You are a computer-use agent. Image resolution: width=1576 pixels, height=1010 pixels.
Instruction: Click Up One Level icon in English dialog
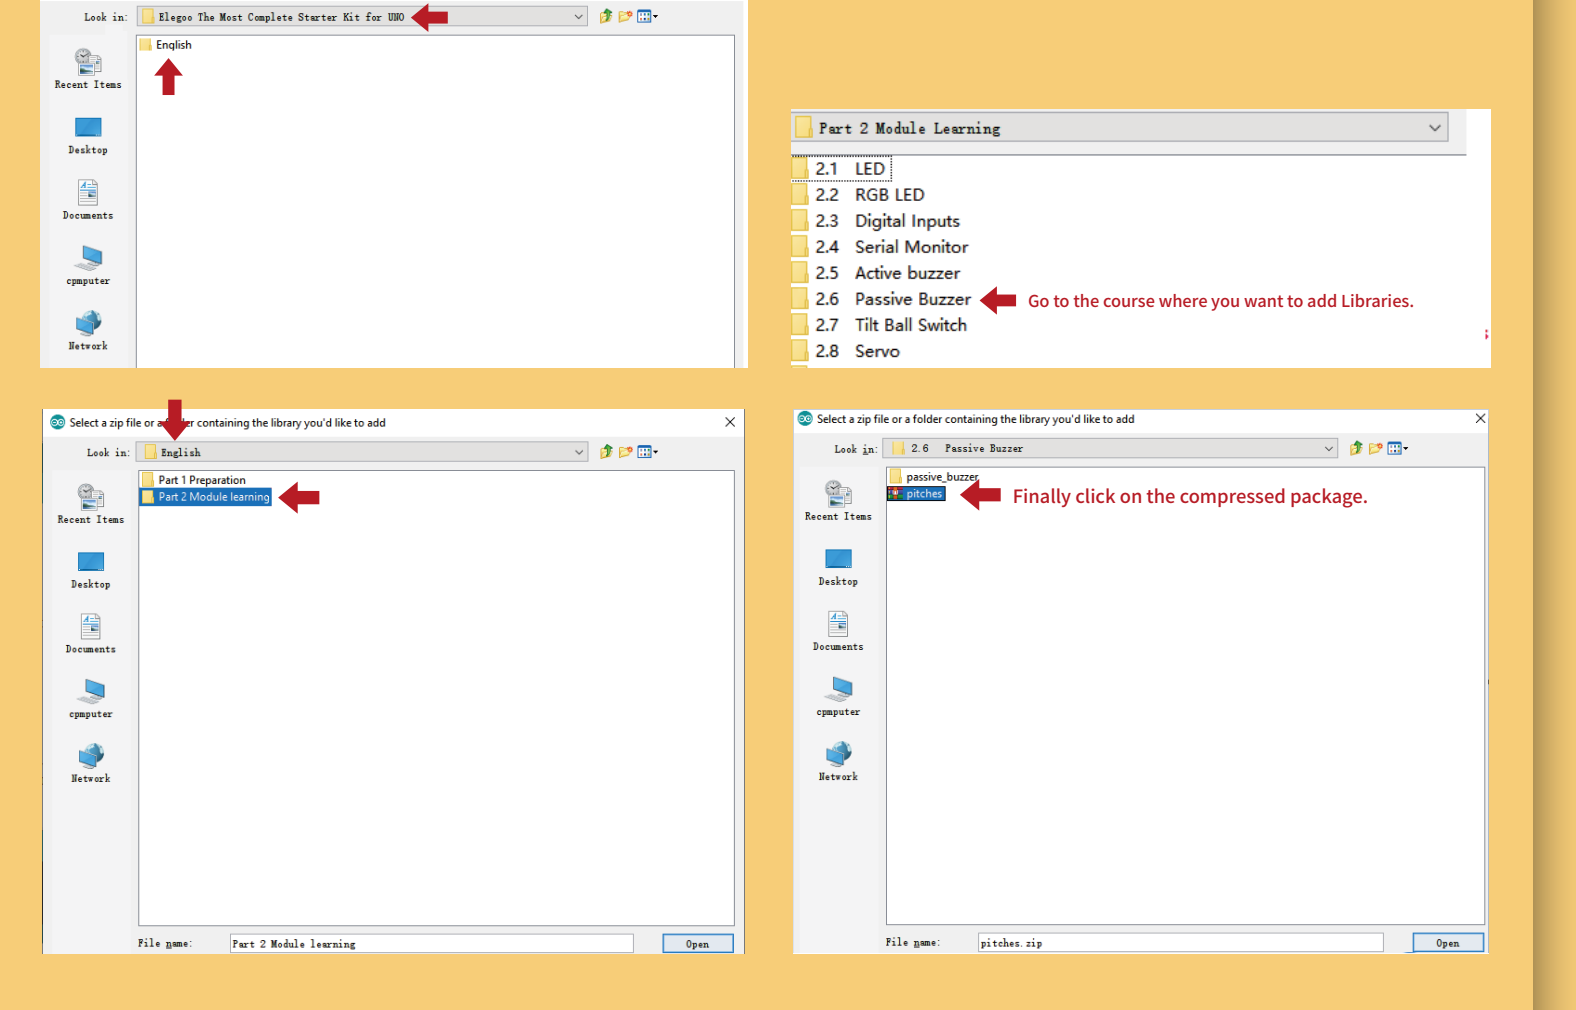point(606,452)
